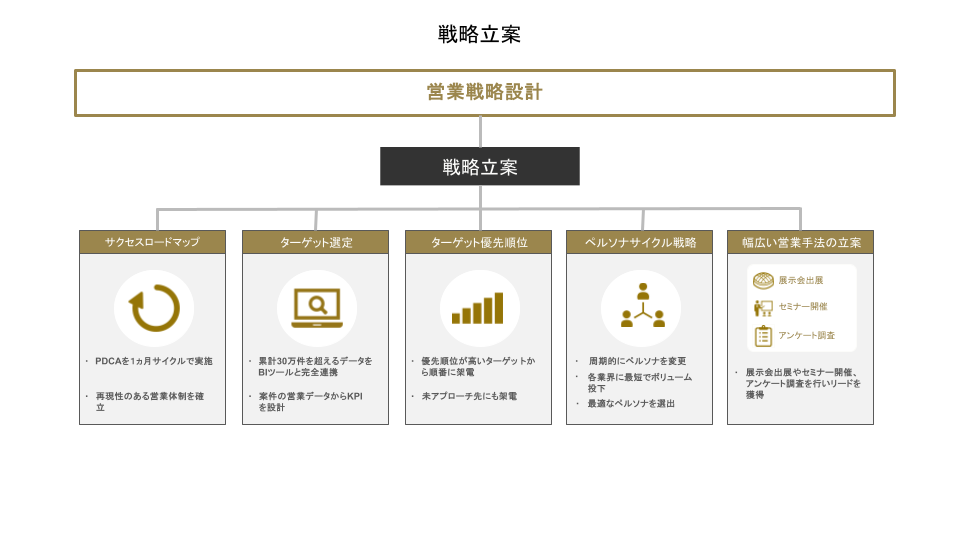Select the people network persona icon
Screen dimensions: 960x540
coord(641,308)
